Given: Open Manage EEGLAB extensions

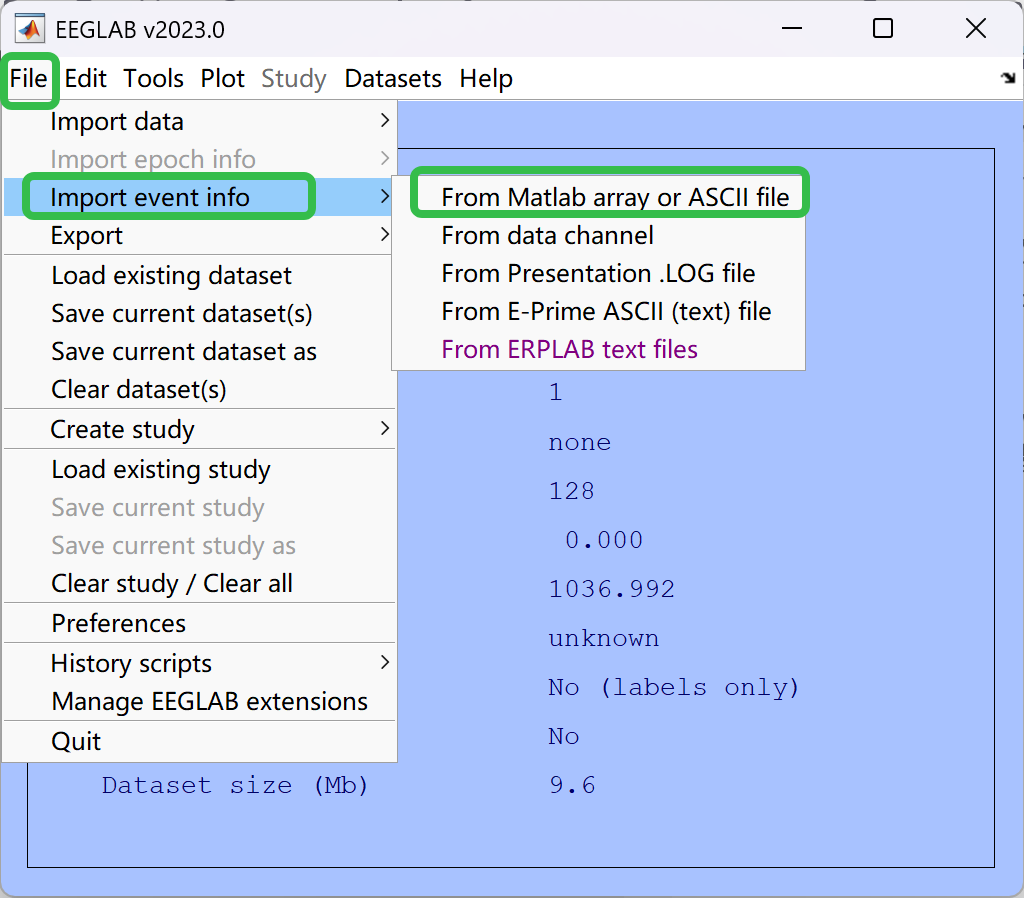Looking at the screenshot, I should point(199,701).
